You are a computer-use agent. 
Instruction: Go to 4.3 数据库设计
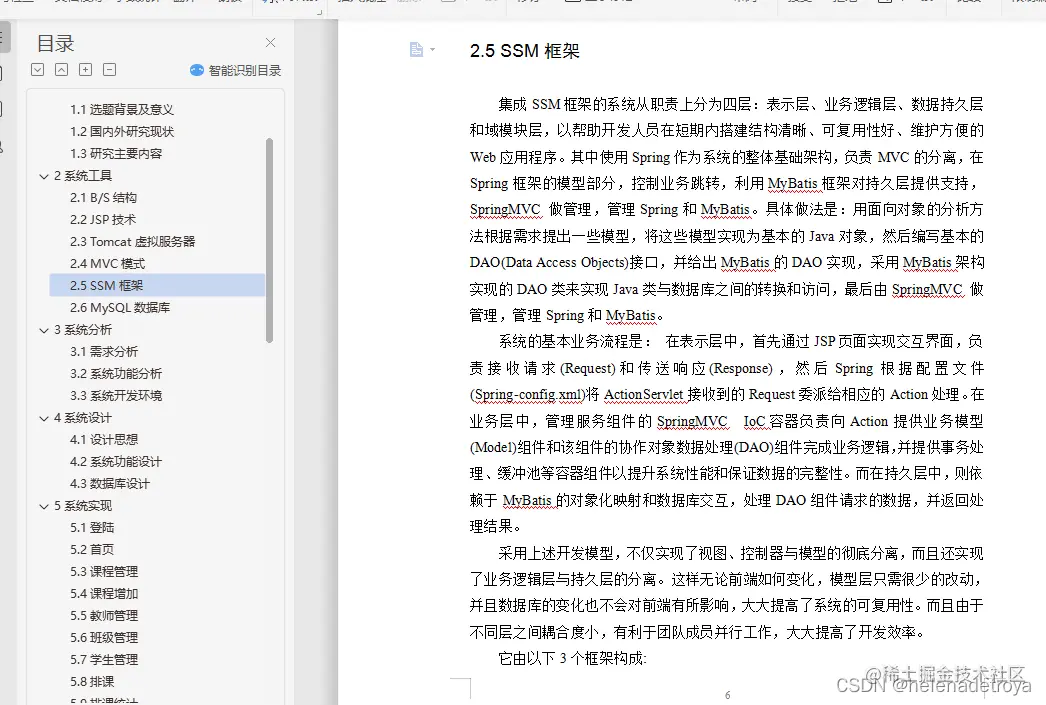click(x=110, y=484)
